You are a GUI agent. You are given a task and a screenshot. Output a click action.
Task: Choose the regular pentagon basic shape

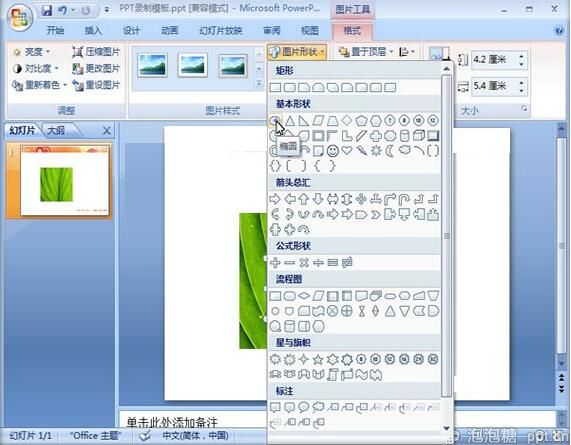(361, 120)
